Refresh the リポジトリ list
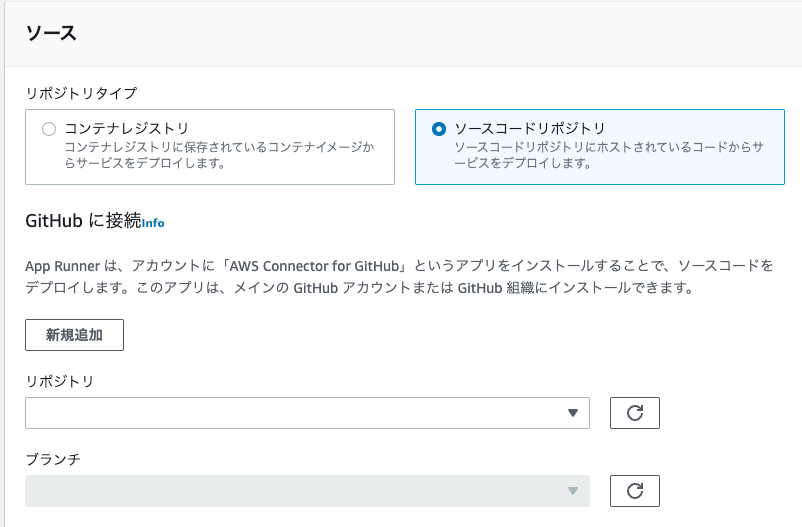Screen dimensions: 802x527 pos(635,413)
